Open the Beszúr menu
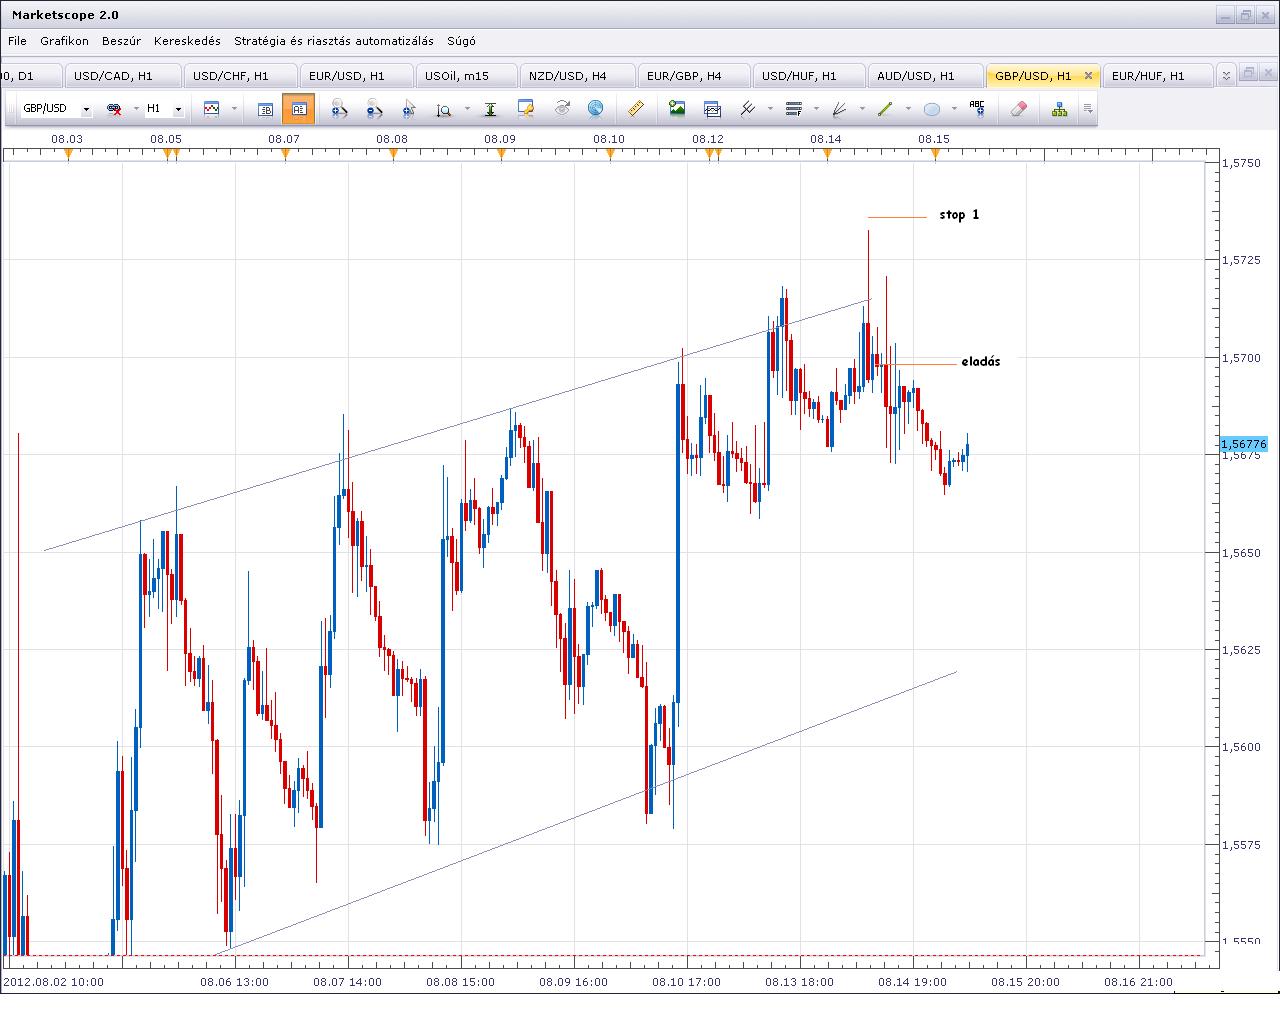This screenshot has width=1280, height=1024. [x=121, y=41]
